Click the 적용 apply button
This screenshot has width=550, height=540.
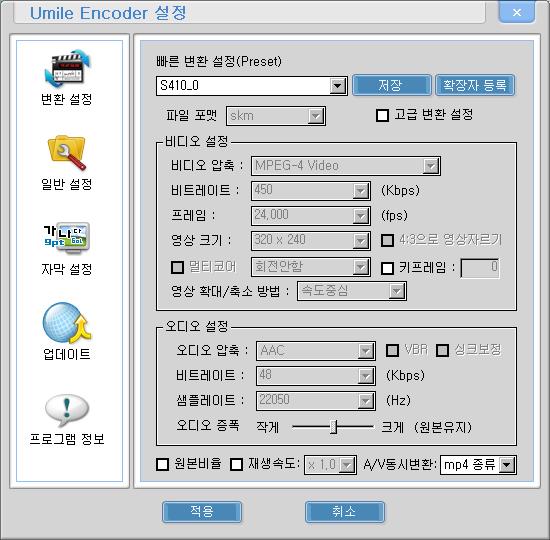click(x=202, y=512)
